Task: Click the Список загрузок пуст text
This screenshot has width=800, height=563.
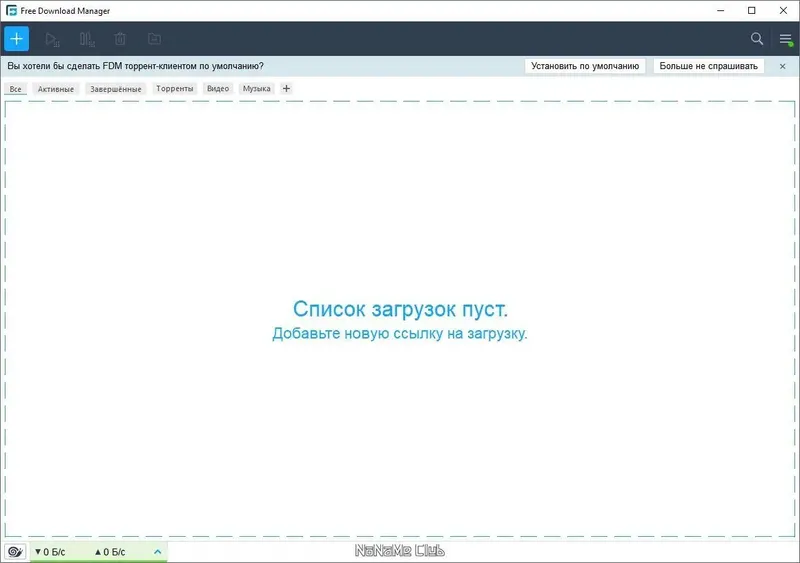Action: pyautogui.click(x=400, y=309)
